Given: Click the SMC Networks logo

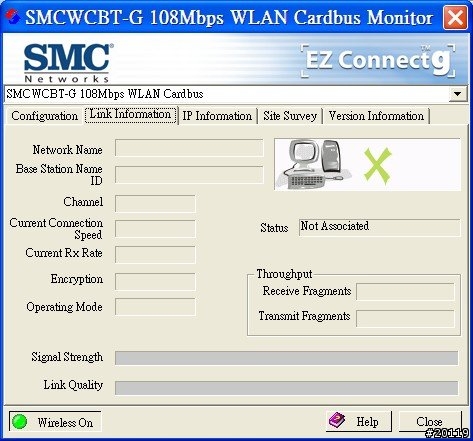Looking at the screenshot, I should (x=68, y=63).
